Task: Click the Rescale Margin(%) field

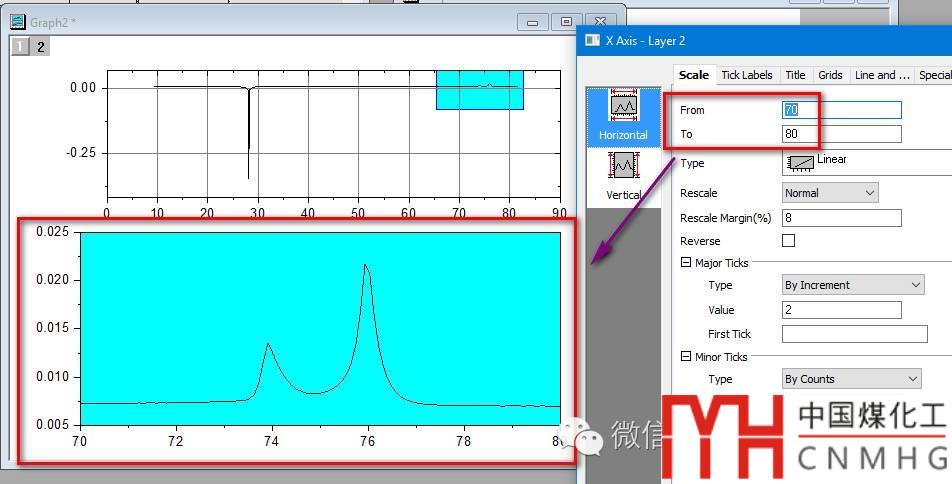Action: point(842,217)
